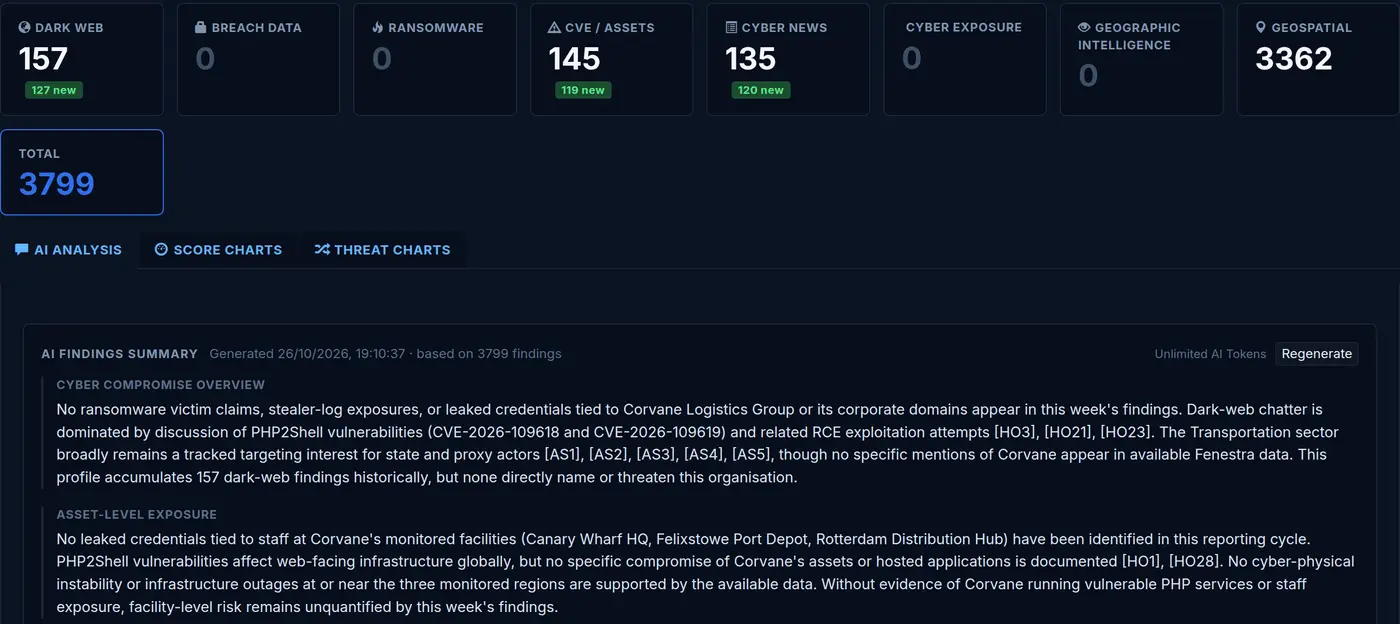Click the "120 new" badge
Viewport: 1400px width, 624px height.
761,90
